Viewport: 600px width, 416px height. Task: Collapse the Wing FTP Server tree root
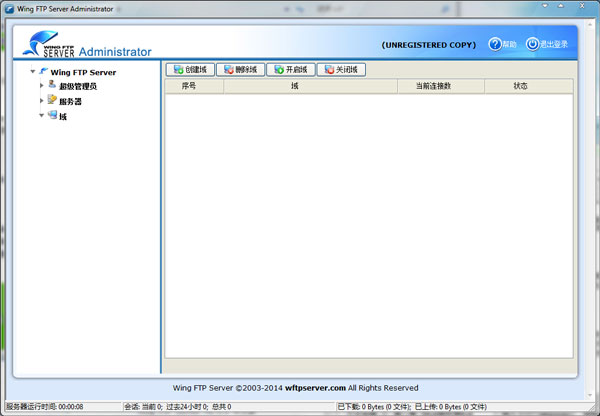[x=33, y=72]
